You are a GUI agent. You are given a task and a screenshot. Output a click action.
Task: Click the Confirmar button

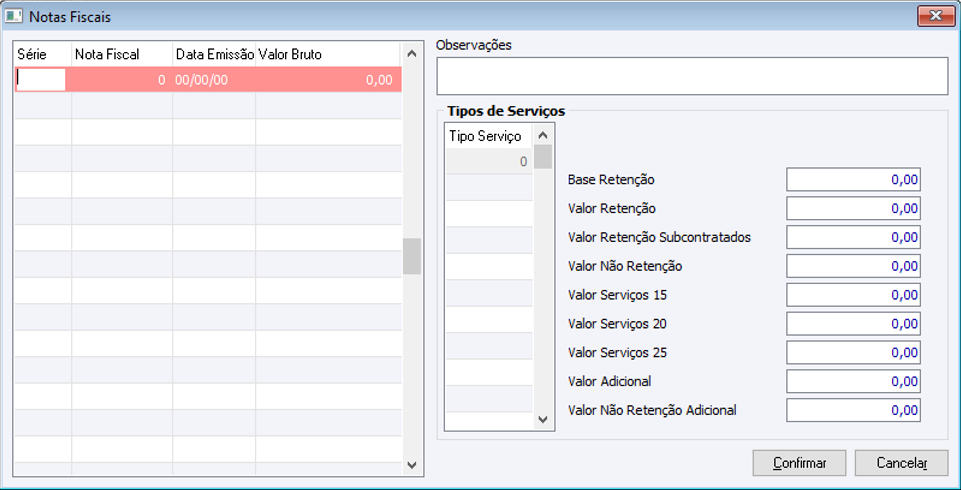[799, 463]
